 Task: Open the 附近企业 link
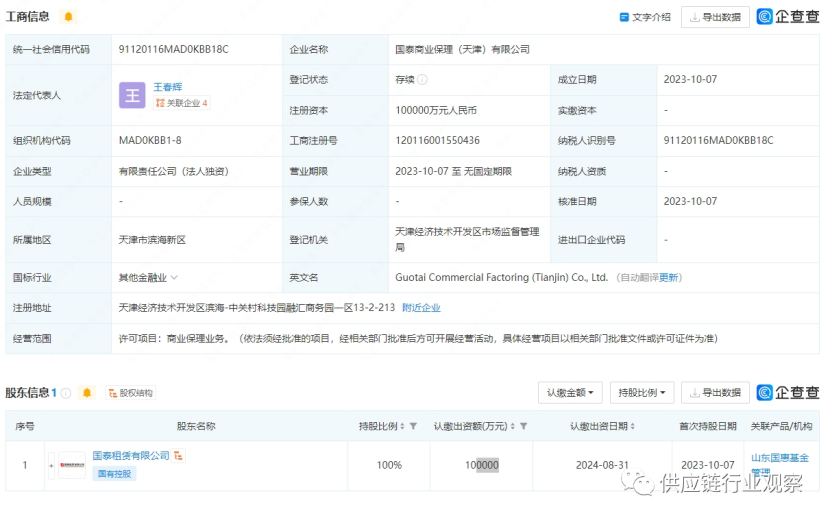click(421, 308)
